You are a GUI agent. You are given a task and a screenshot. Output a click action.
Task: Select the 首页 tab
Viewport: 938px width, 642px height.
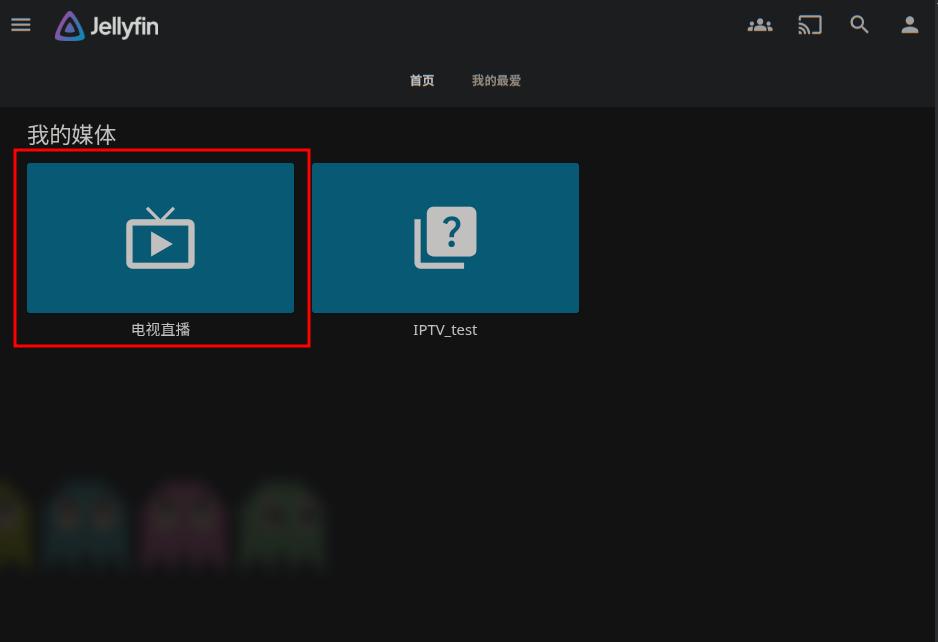(422, 80)
